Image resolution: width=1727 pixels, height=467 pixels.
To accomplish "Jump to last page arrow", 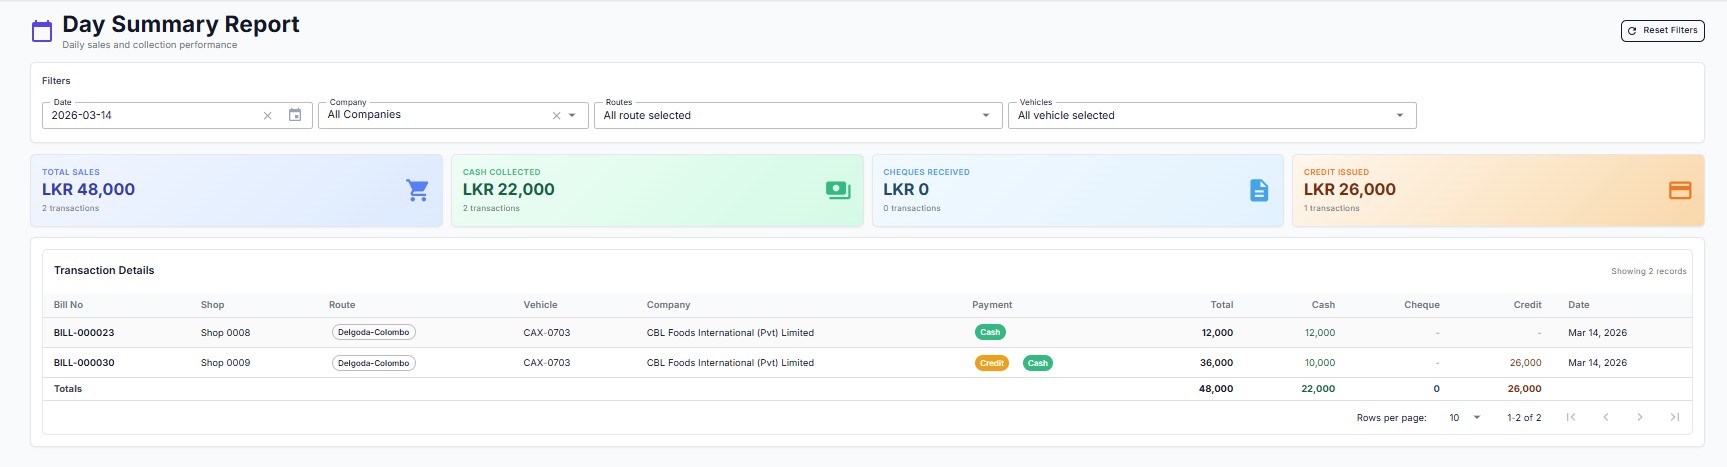I will 1674,417.
